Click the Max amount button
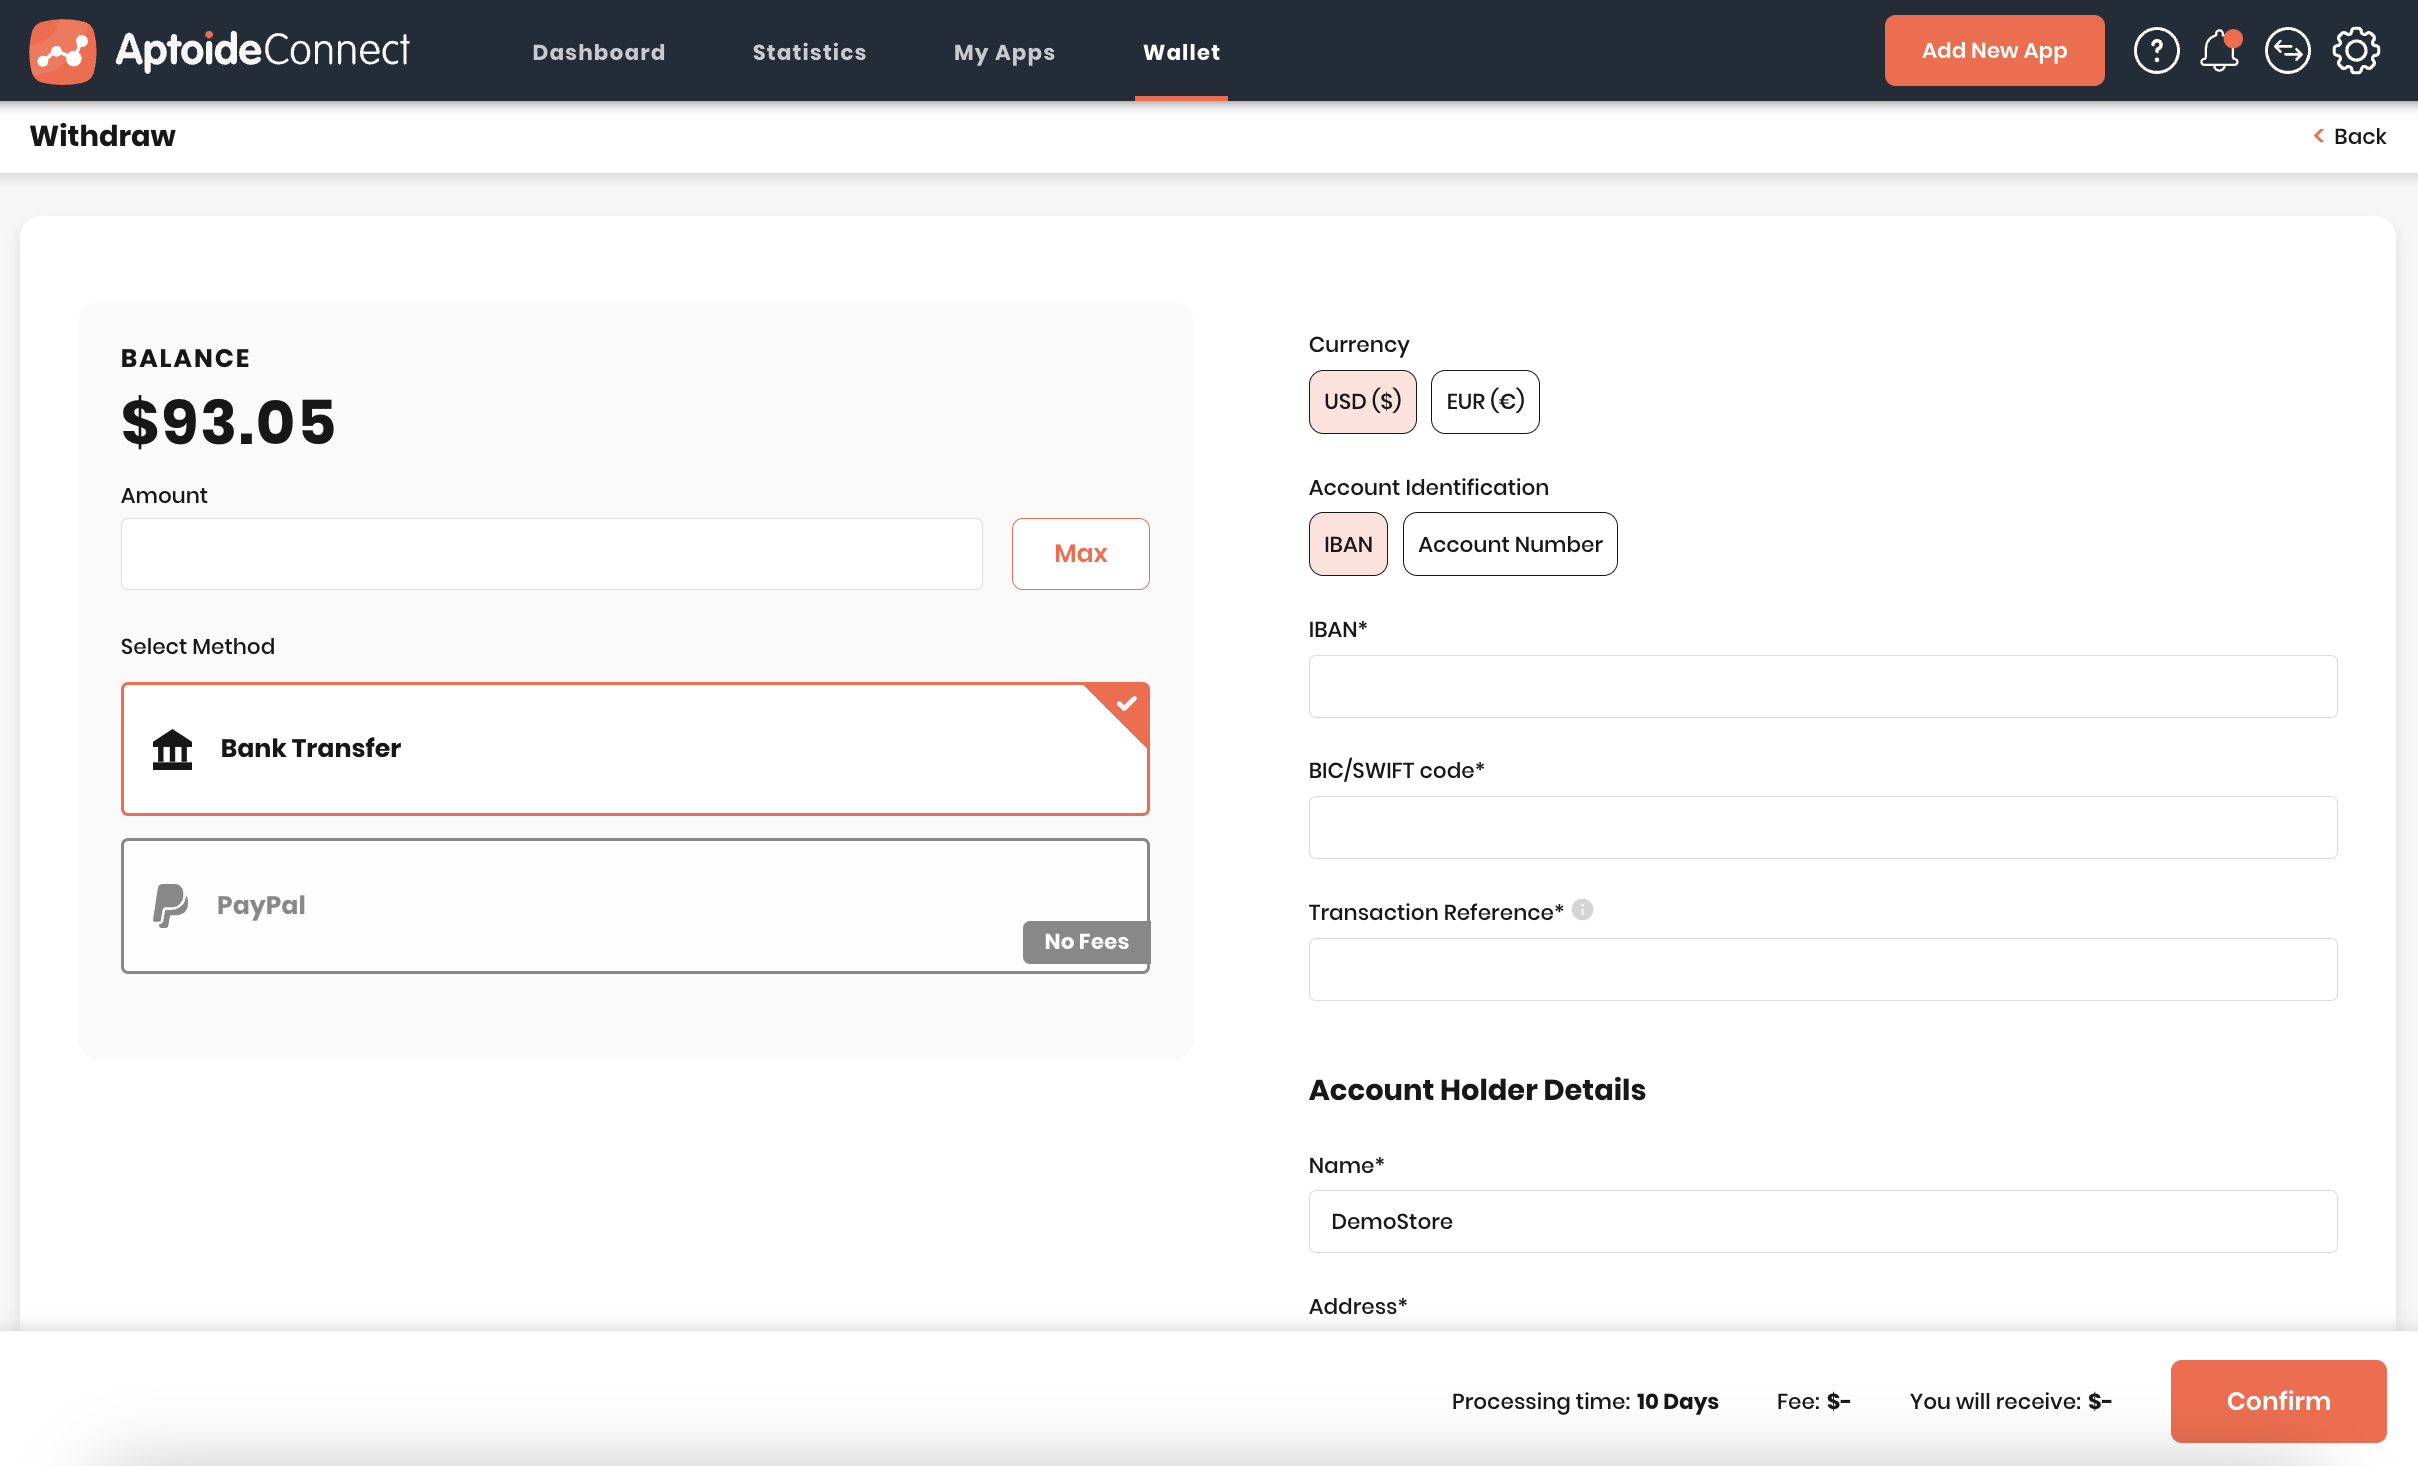Viewport: 2418px width, 1466px height. pos(1080,554)
